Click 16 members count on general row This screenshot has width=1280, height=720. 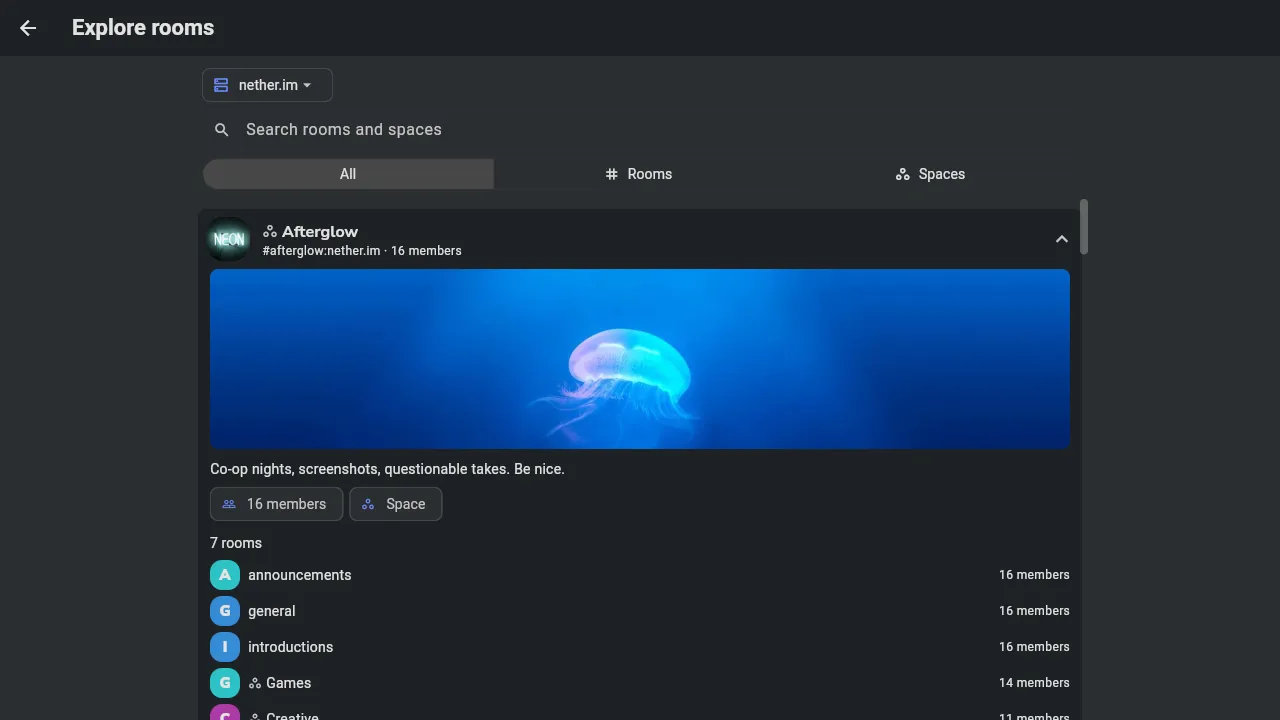[x=1034, y=611]
